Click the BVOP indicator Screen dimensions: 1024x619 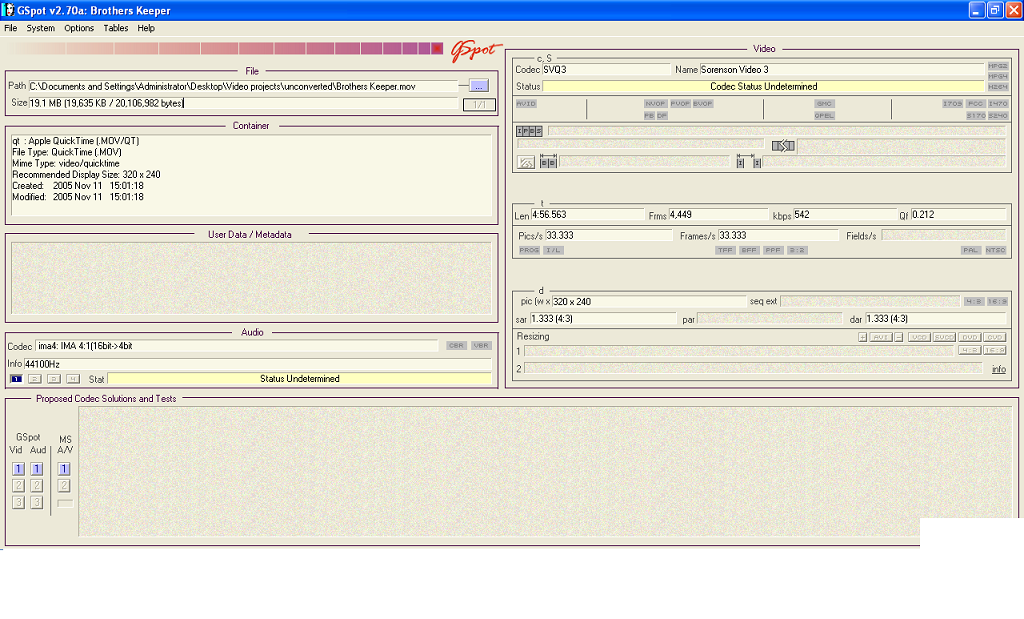(x=703, y=104)
